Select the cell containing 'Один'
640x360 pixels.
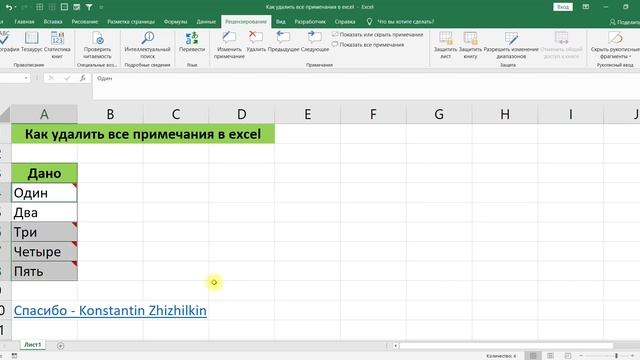coord(44,193)
